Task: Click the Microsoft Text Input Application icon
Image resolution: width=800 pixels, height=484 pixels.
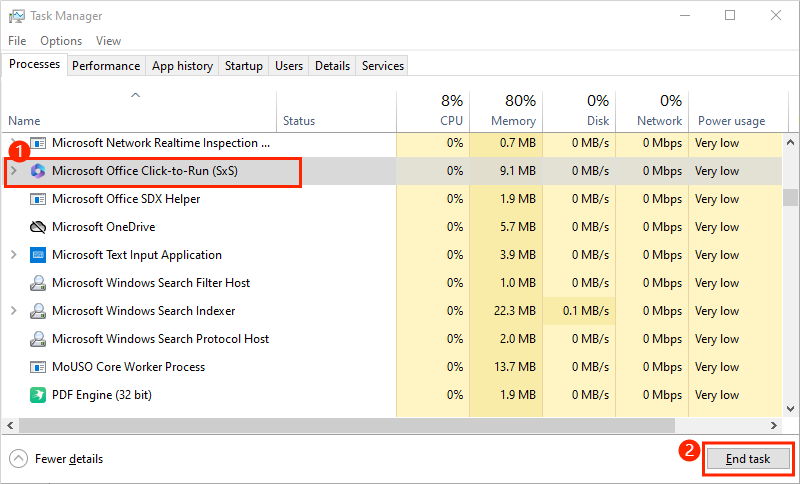Action: pos(38,255)
